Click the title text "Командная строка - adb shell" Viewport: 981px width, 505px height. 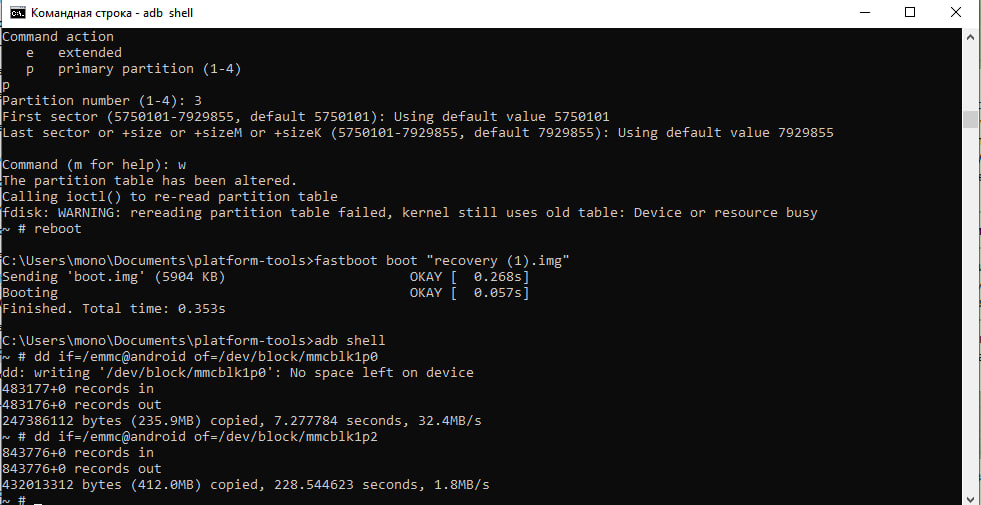coord(111,13)
